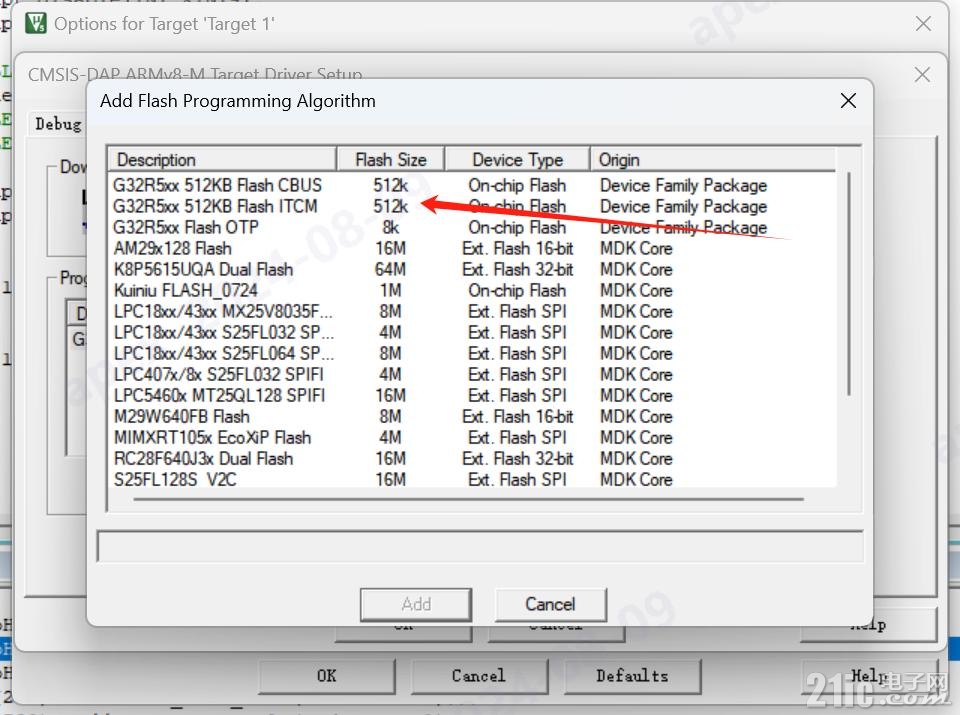The height and width of the screenshot is (715, 960).
Task: Click the algorithm file path field
Action: point(480,547)
